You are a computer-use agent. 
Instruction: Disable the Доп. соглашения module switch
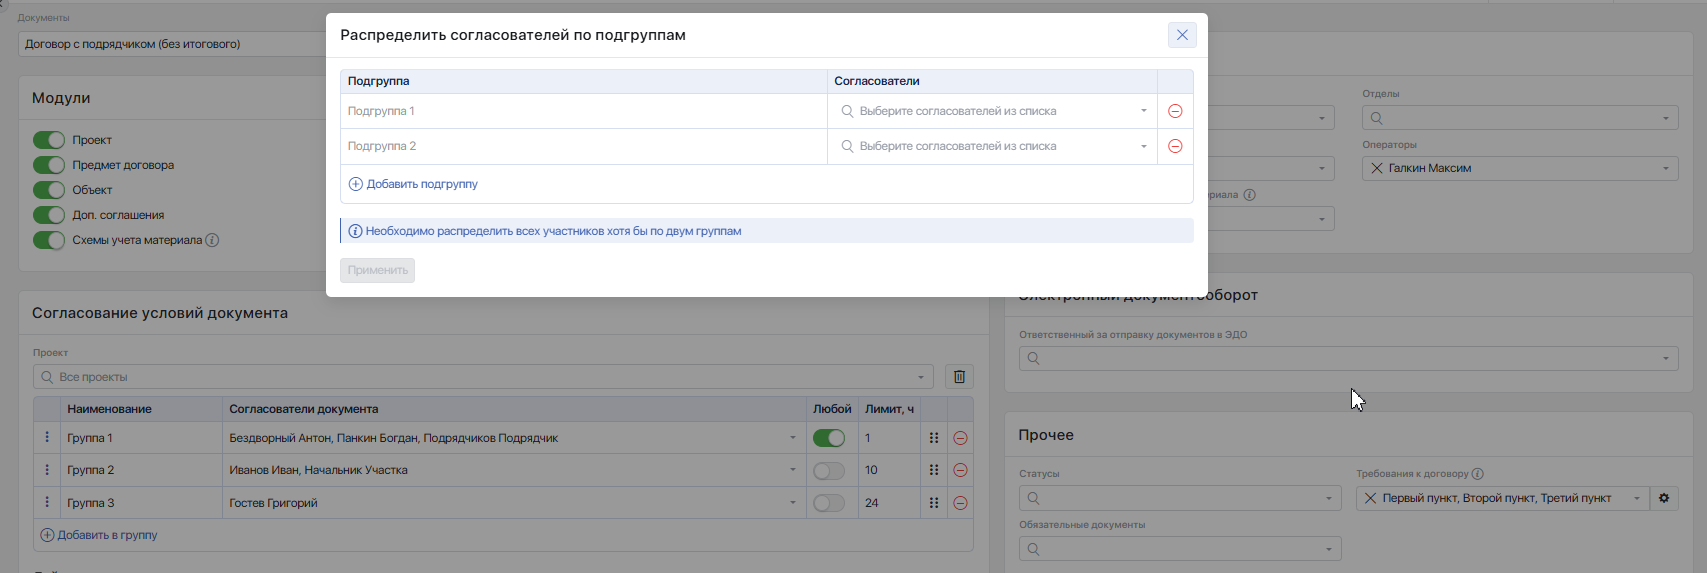49,215
